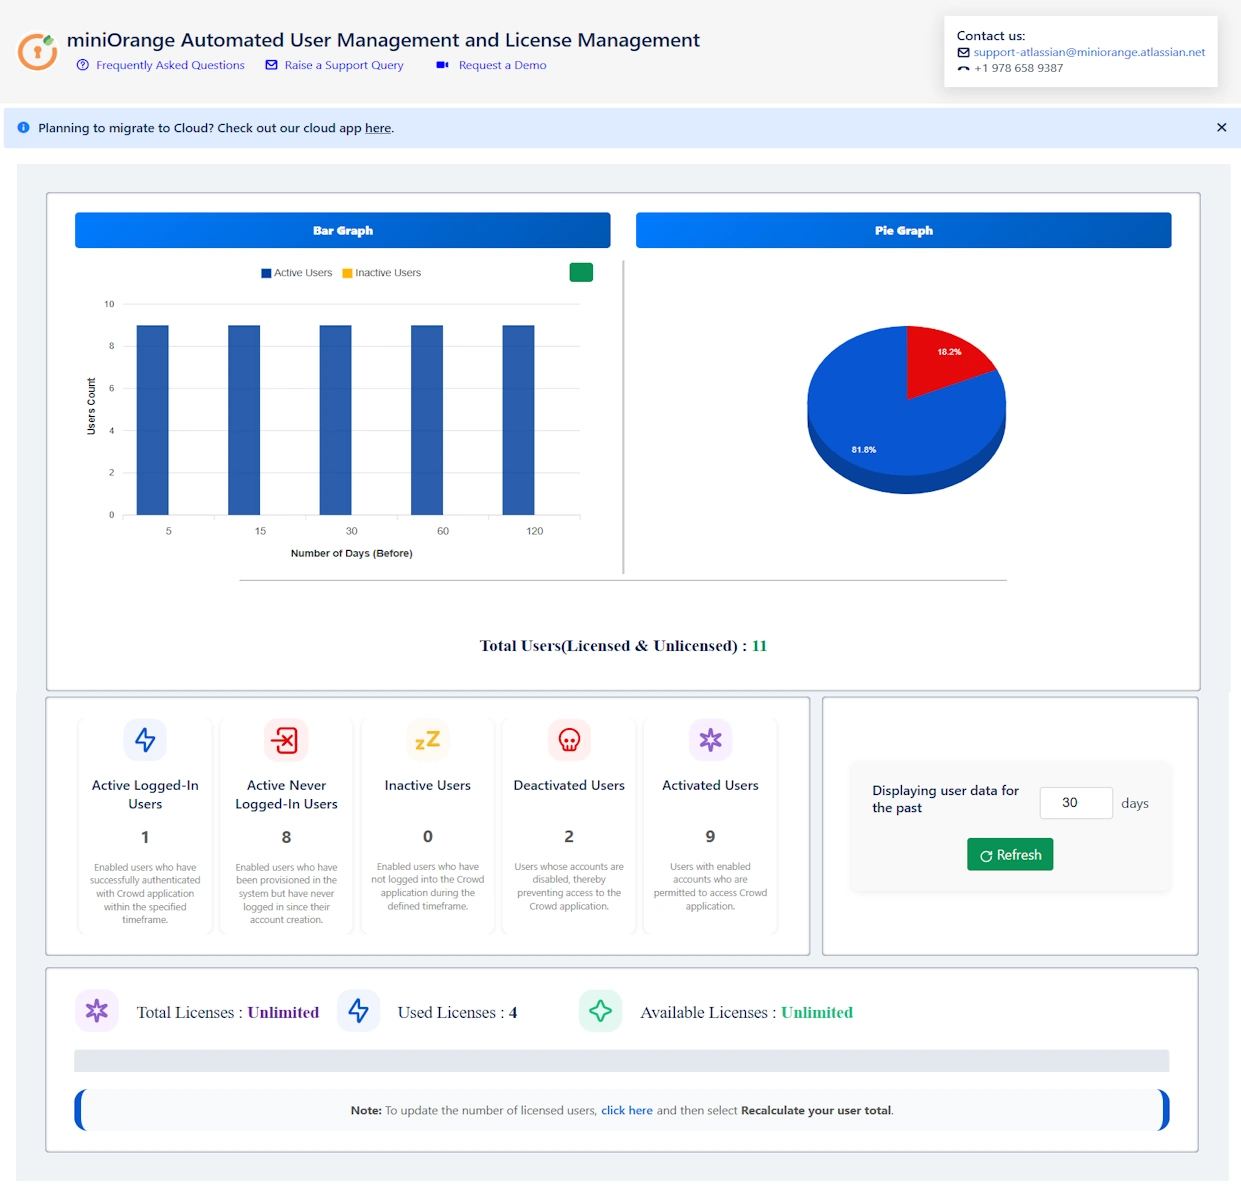1241x1196 pixels.
Task: Open Raise a Support Query link
Action: tap(344, 65)
